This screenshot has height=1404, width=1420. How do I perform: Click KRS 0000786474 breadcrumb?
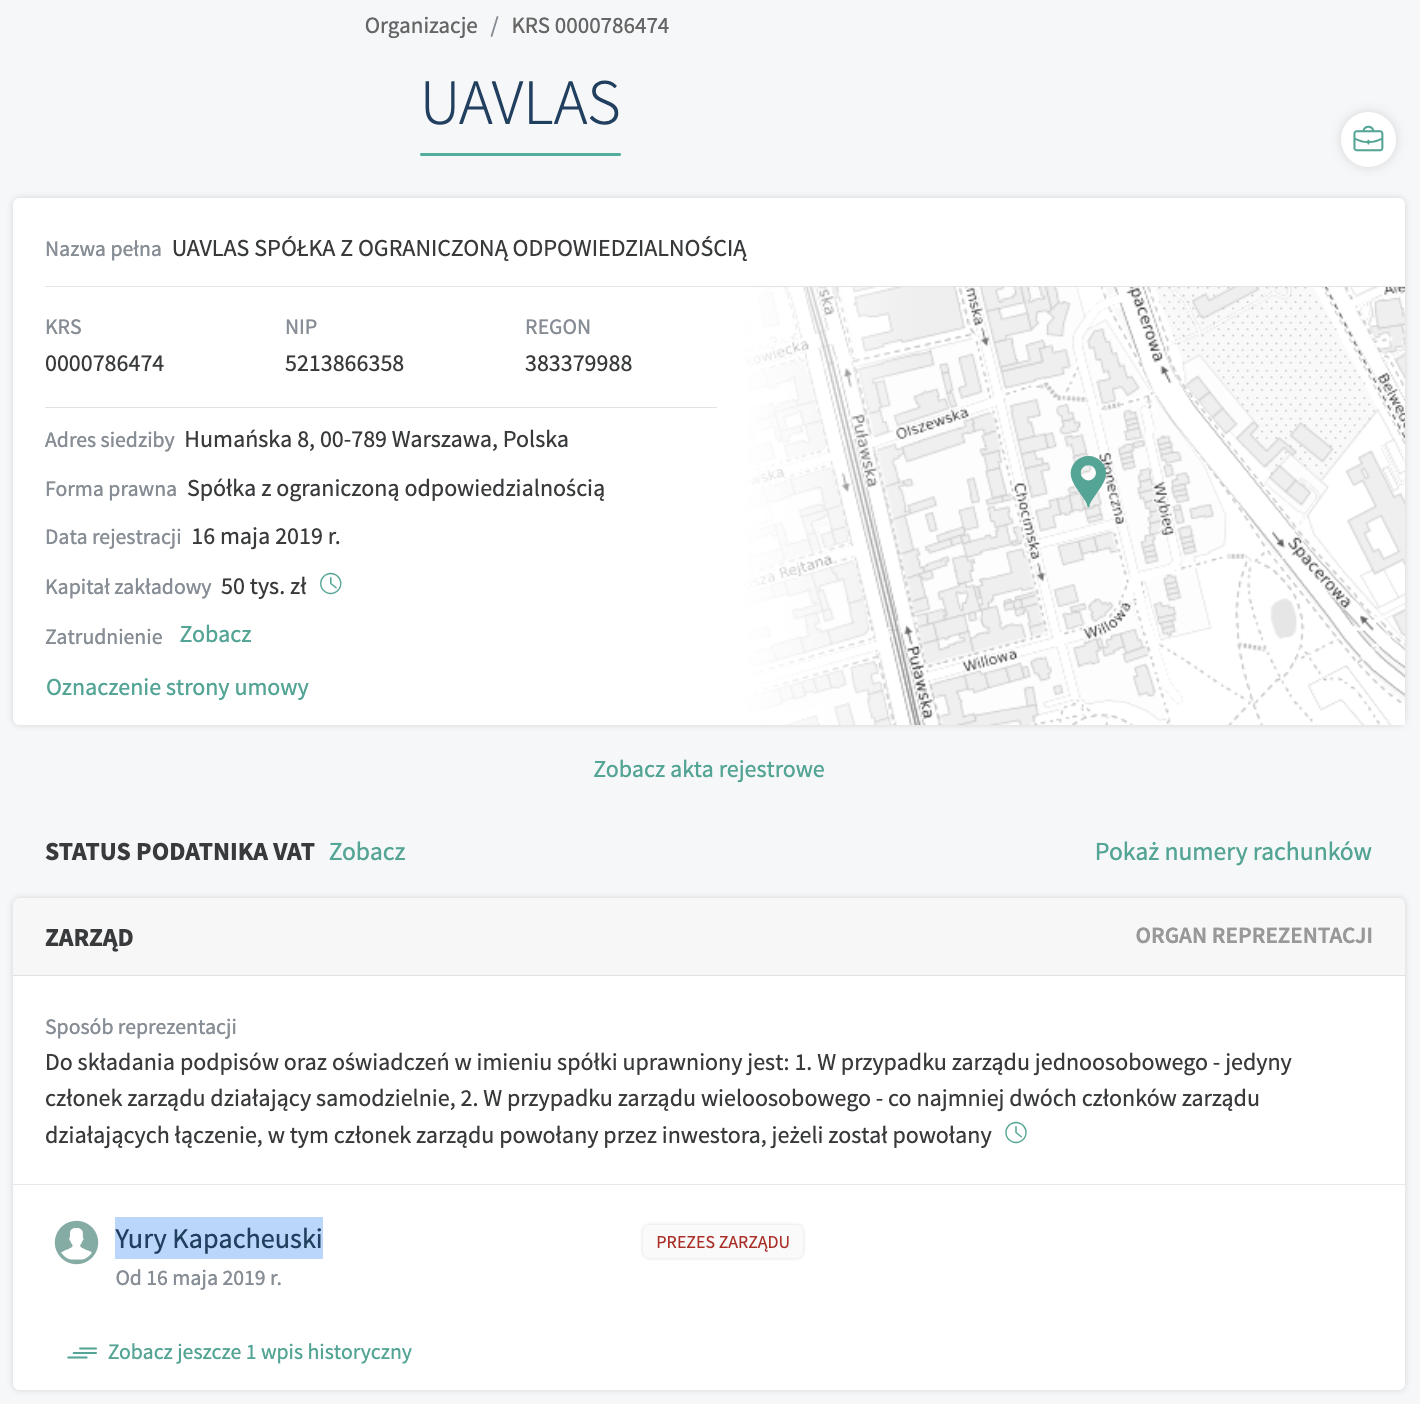pos(590,26)
